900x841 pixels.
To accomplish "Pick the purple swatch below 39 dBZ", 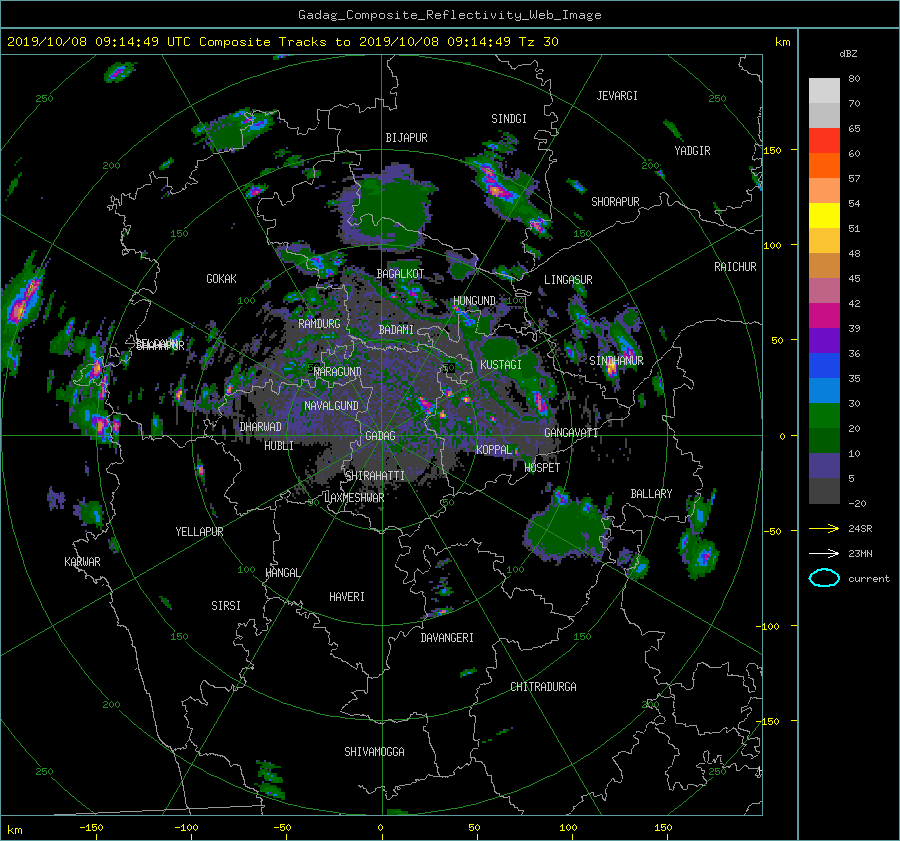I will [x=824, y=340].
